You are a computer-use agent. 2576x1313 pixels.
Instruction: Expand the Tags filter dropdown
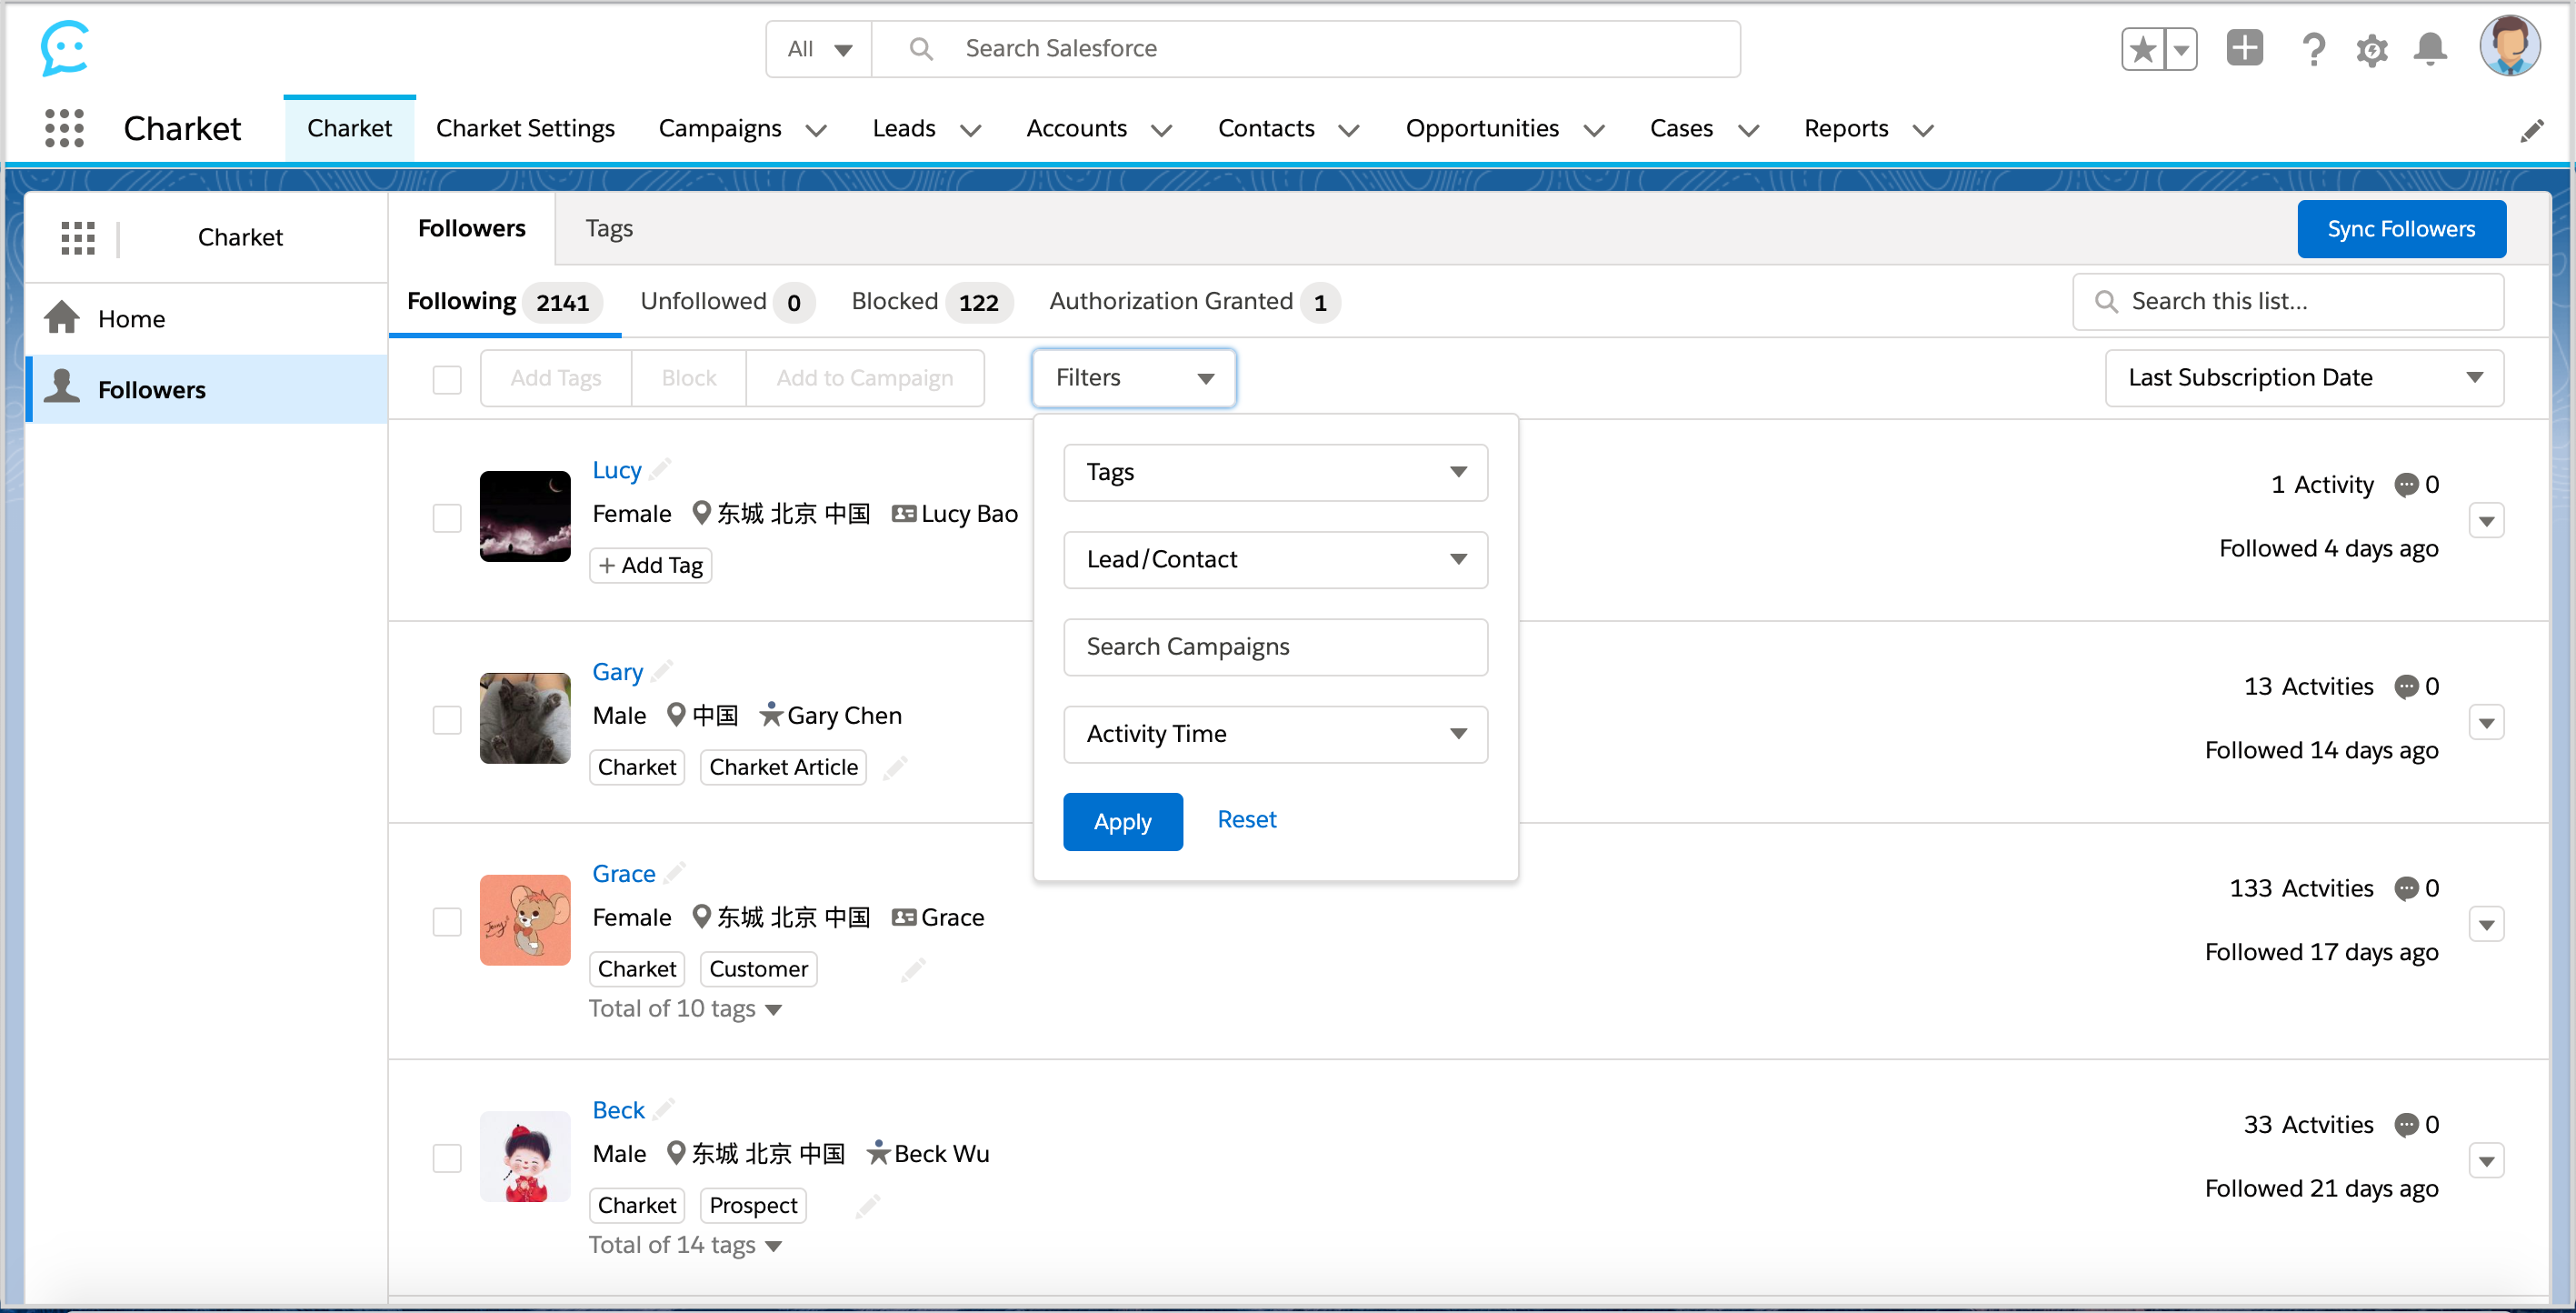(x=1275, y=472)
